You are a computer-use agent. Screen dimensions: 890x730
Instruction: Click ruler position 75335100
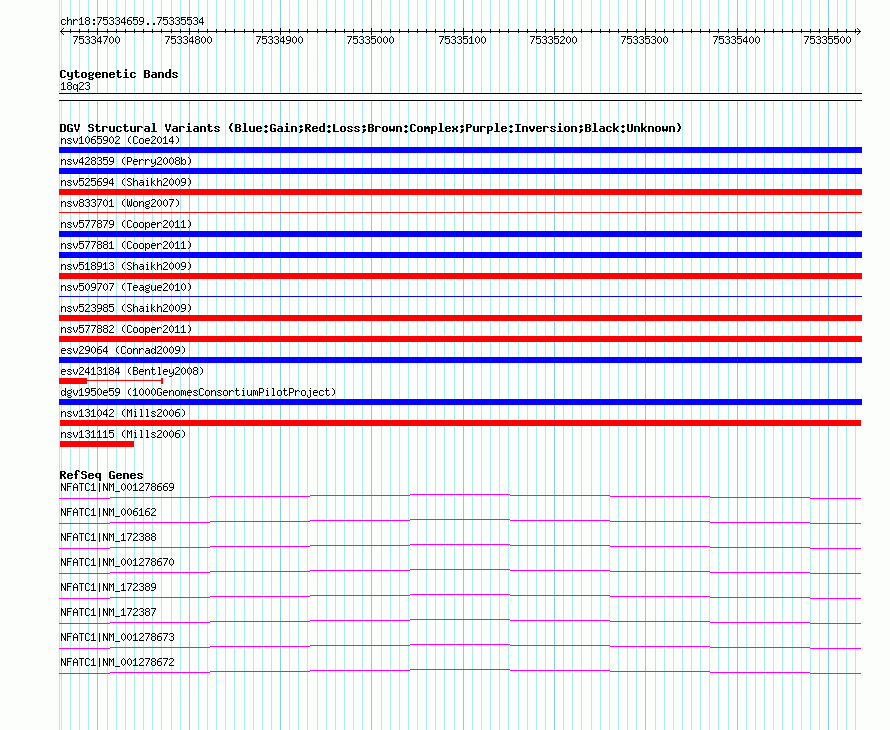462,40
